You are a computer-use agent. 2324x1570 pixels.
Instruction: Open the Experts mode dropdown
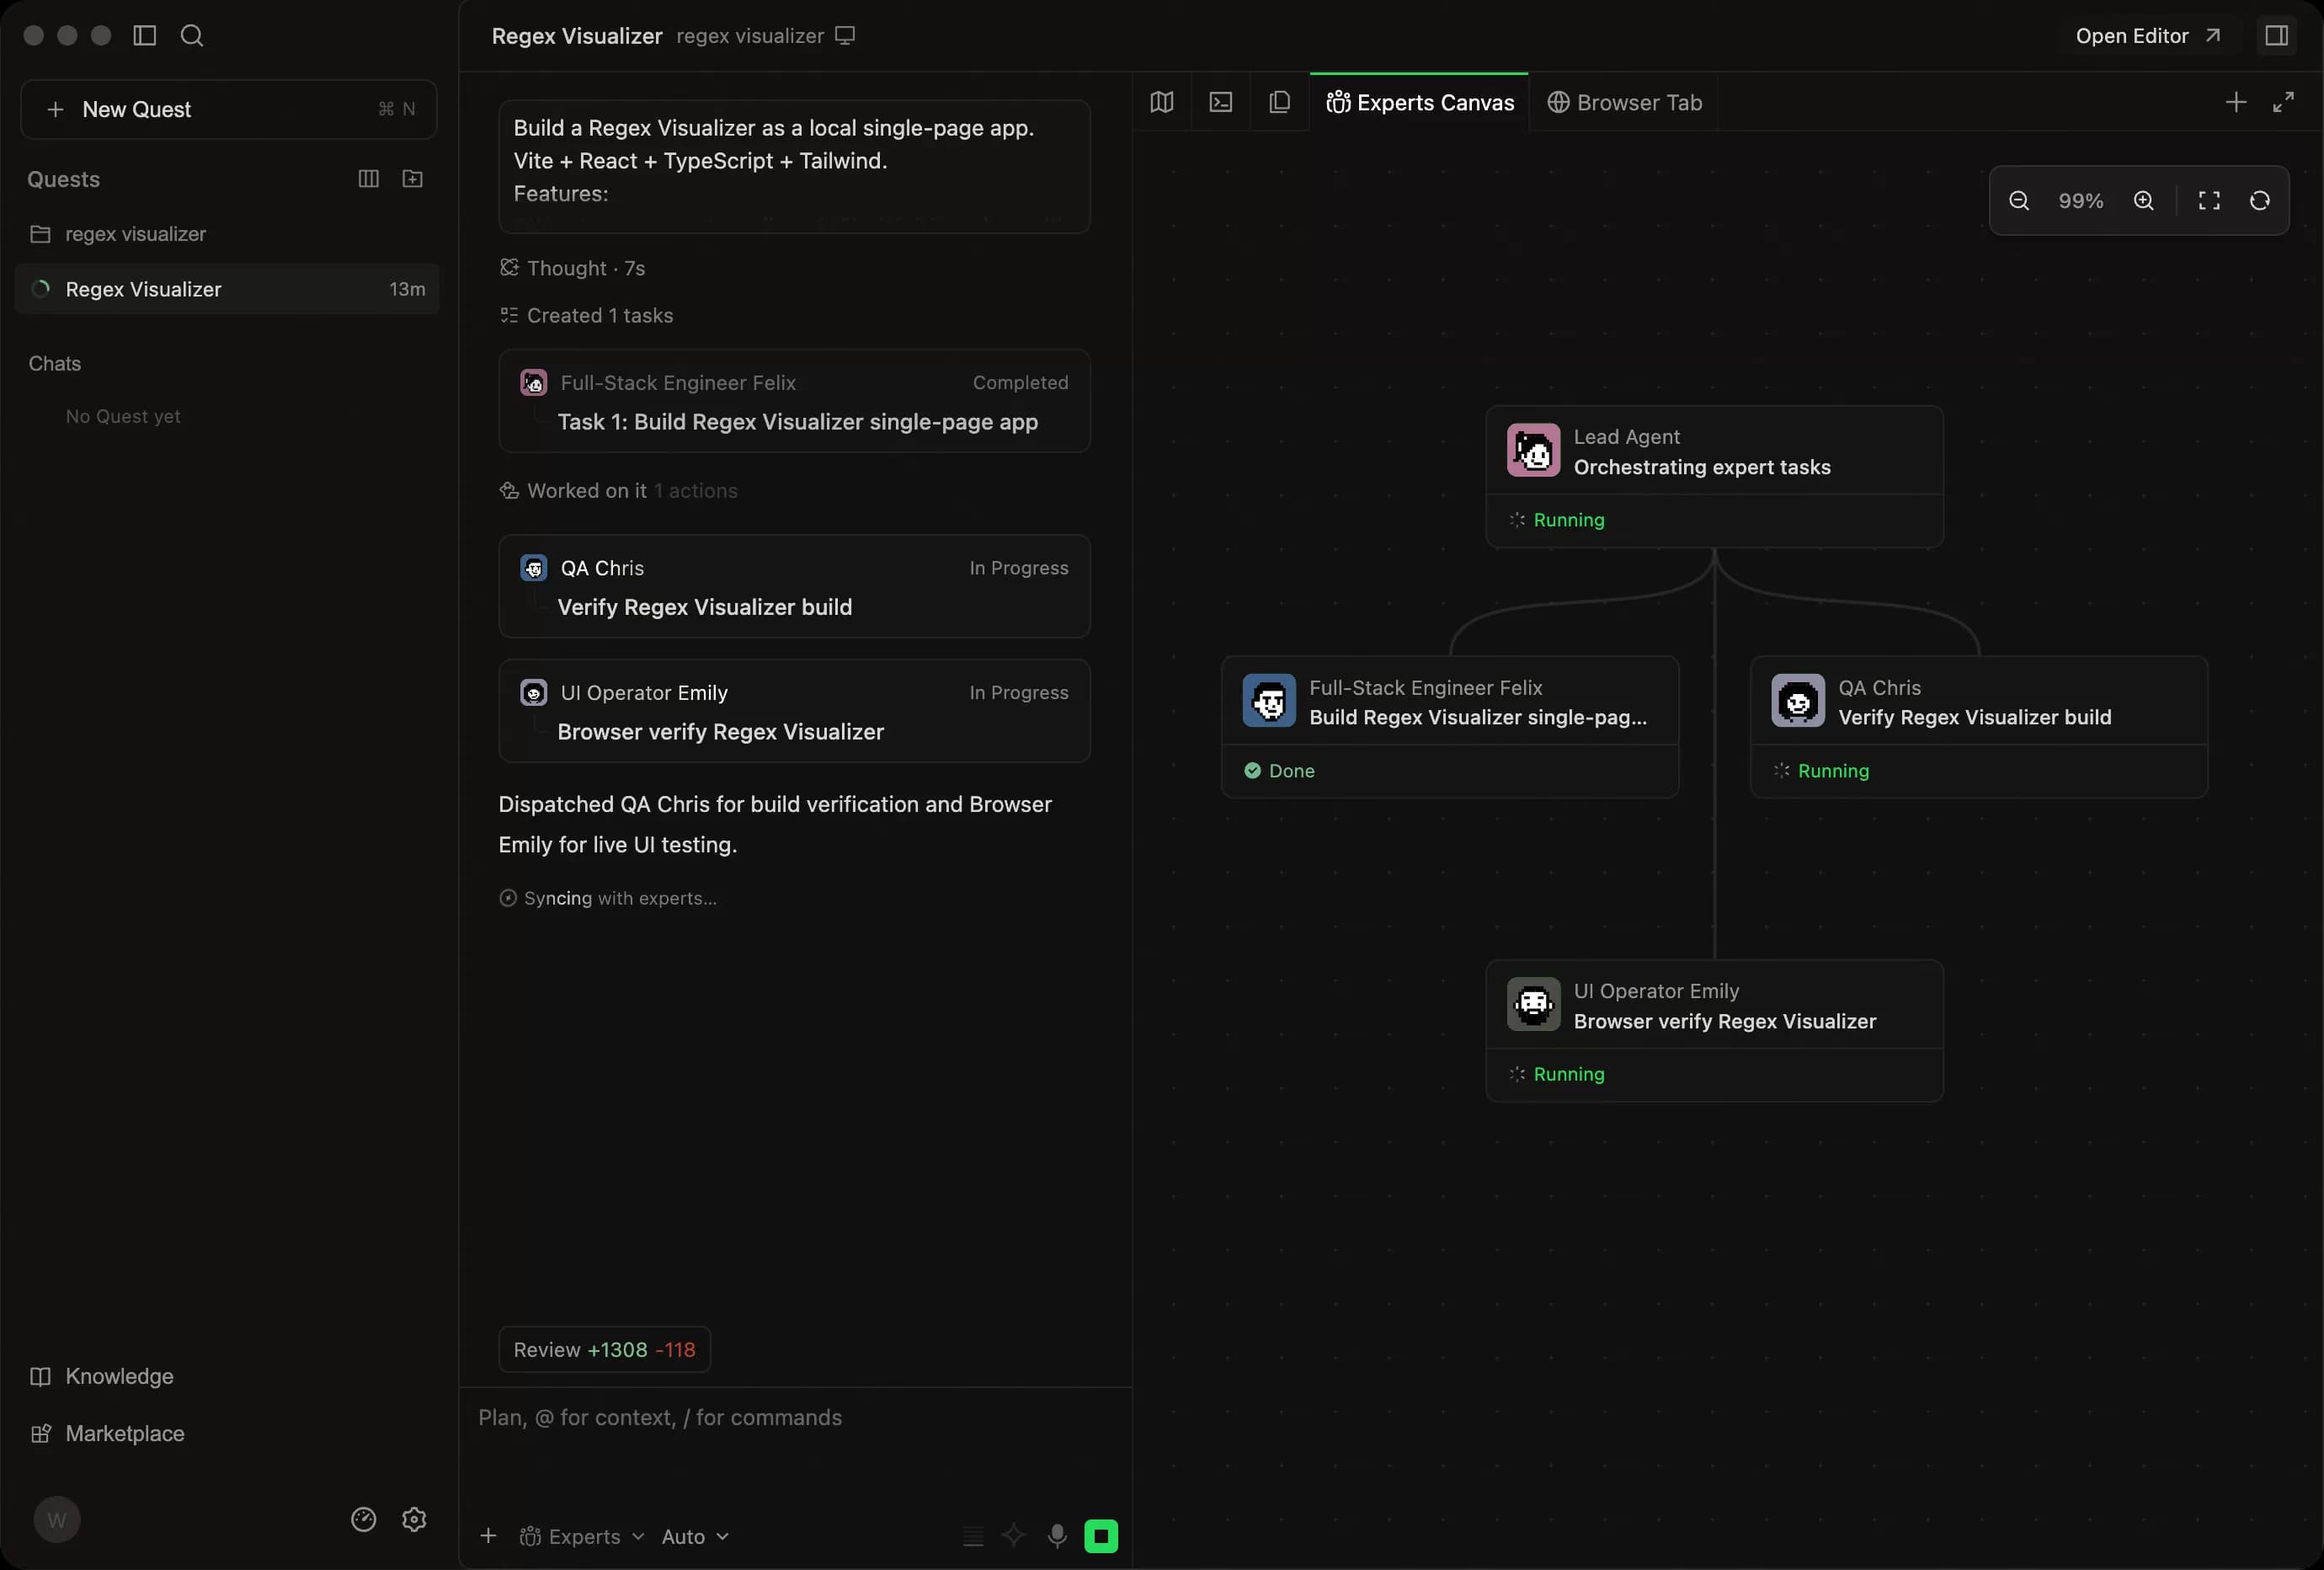pos(582,1536)
